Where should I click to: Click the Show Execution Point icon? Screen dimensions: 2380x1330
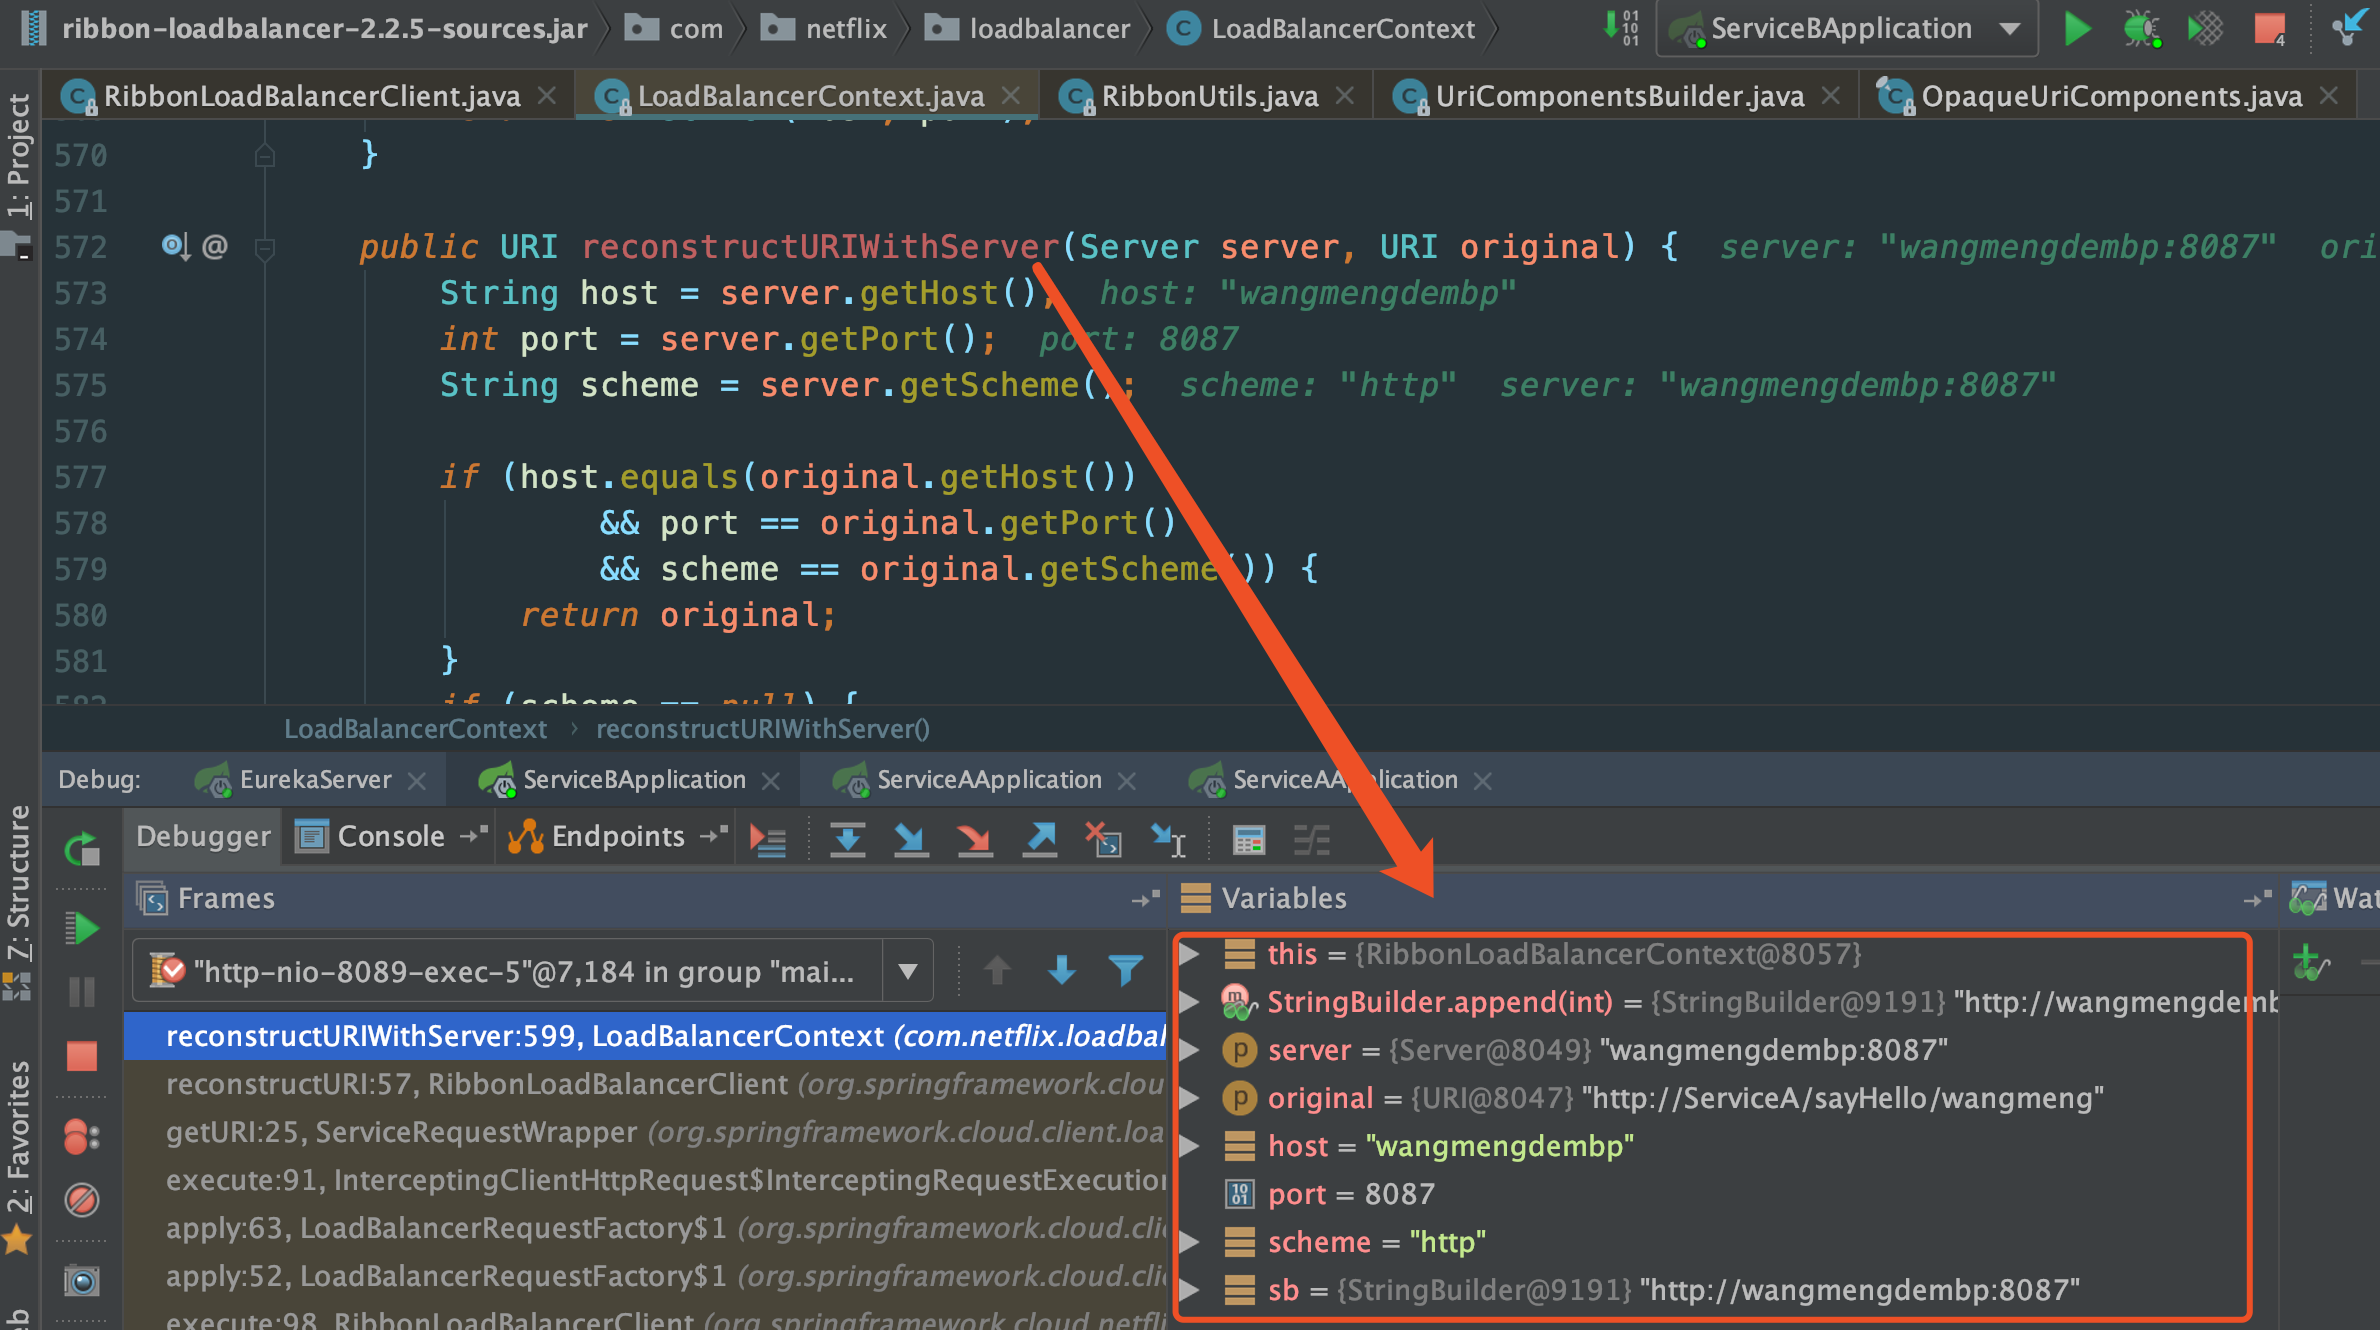click(768, 839)
